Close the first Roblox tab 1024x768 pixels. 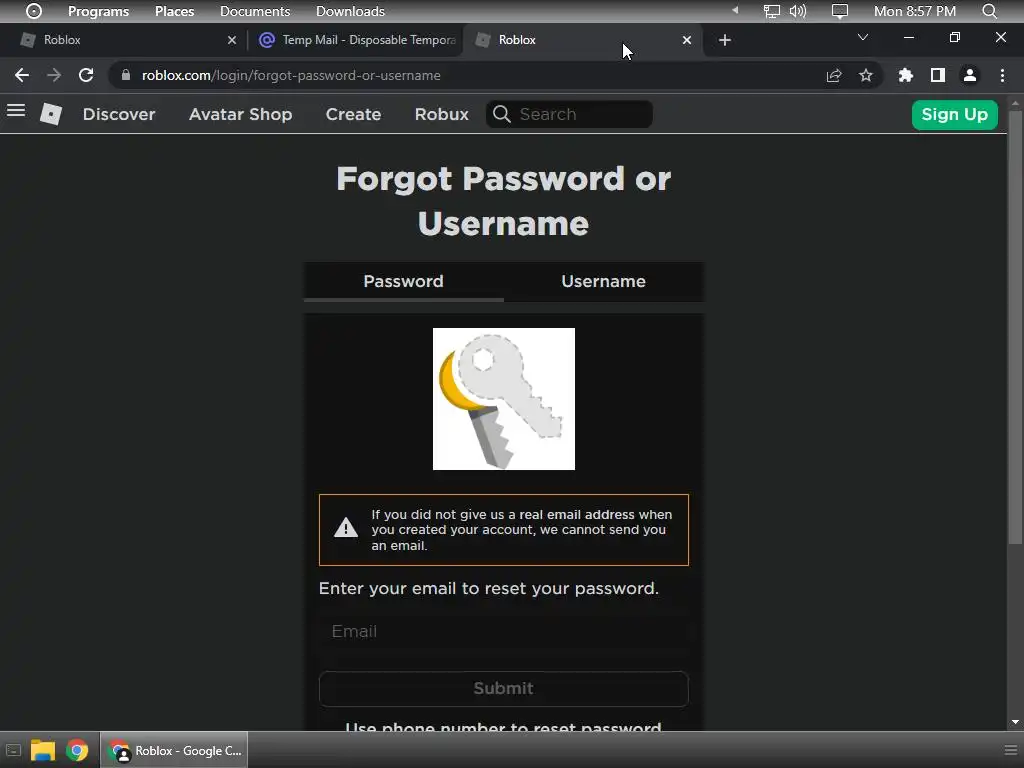pyautogui.click(x=232, y=40)
